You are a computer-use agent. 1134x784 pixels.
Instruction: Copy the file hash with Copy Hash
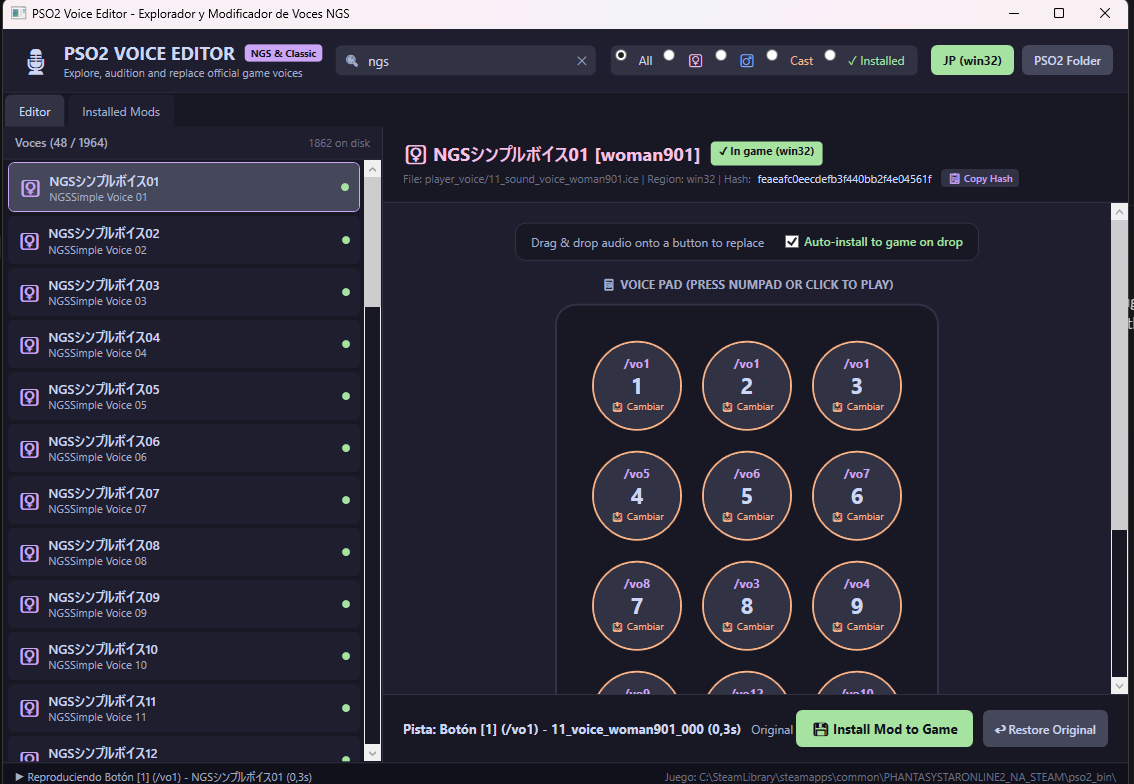(x=980, y=179)
